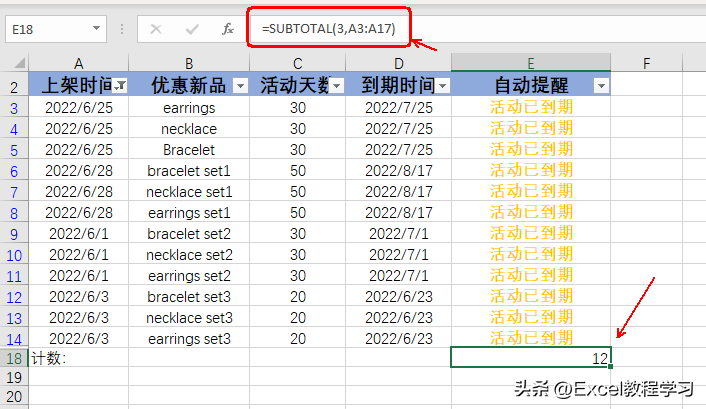Image resolution: width=706 pixels, height=409 pixels.
Task: Select column E header
Action: coord(531,63)
